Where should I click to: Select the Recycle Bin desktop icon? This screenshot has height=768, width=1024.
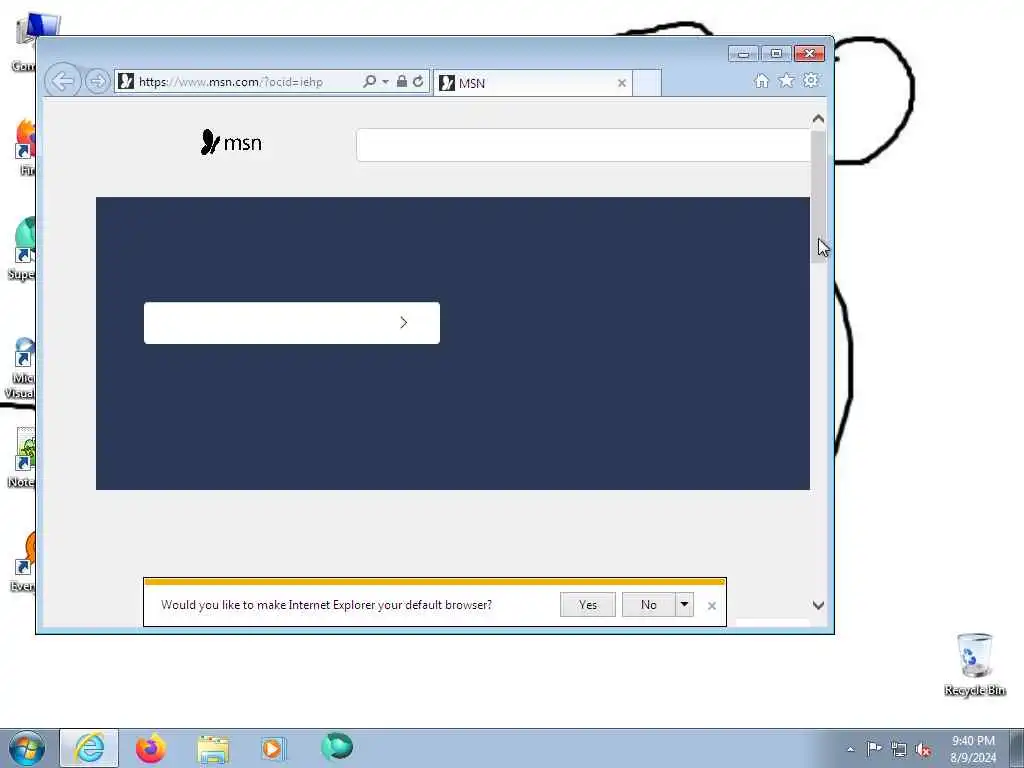[x=974, y=664]
